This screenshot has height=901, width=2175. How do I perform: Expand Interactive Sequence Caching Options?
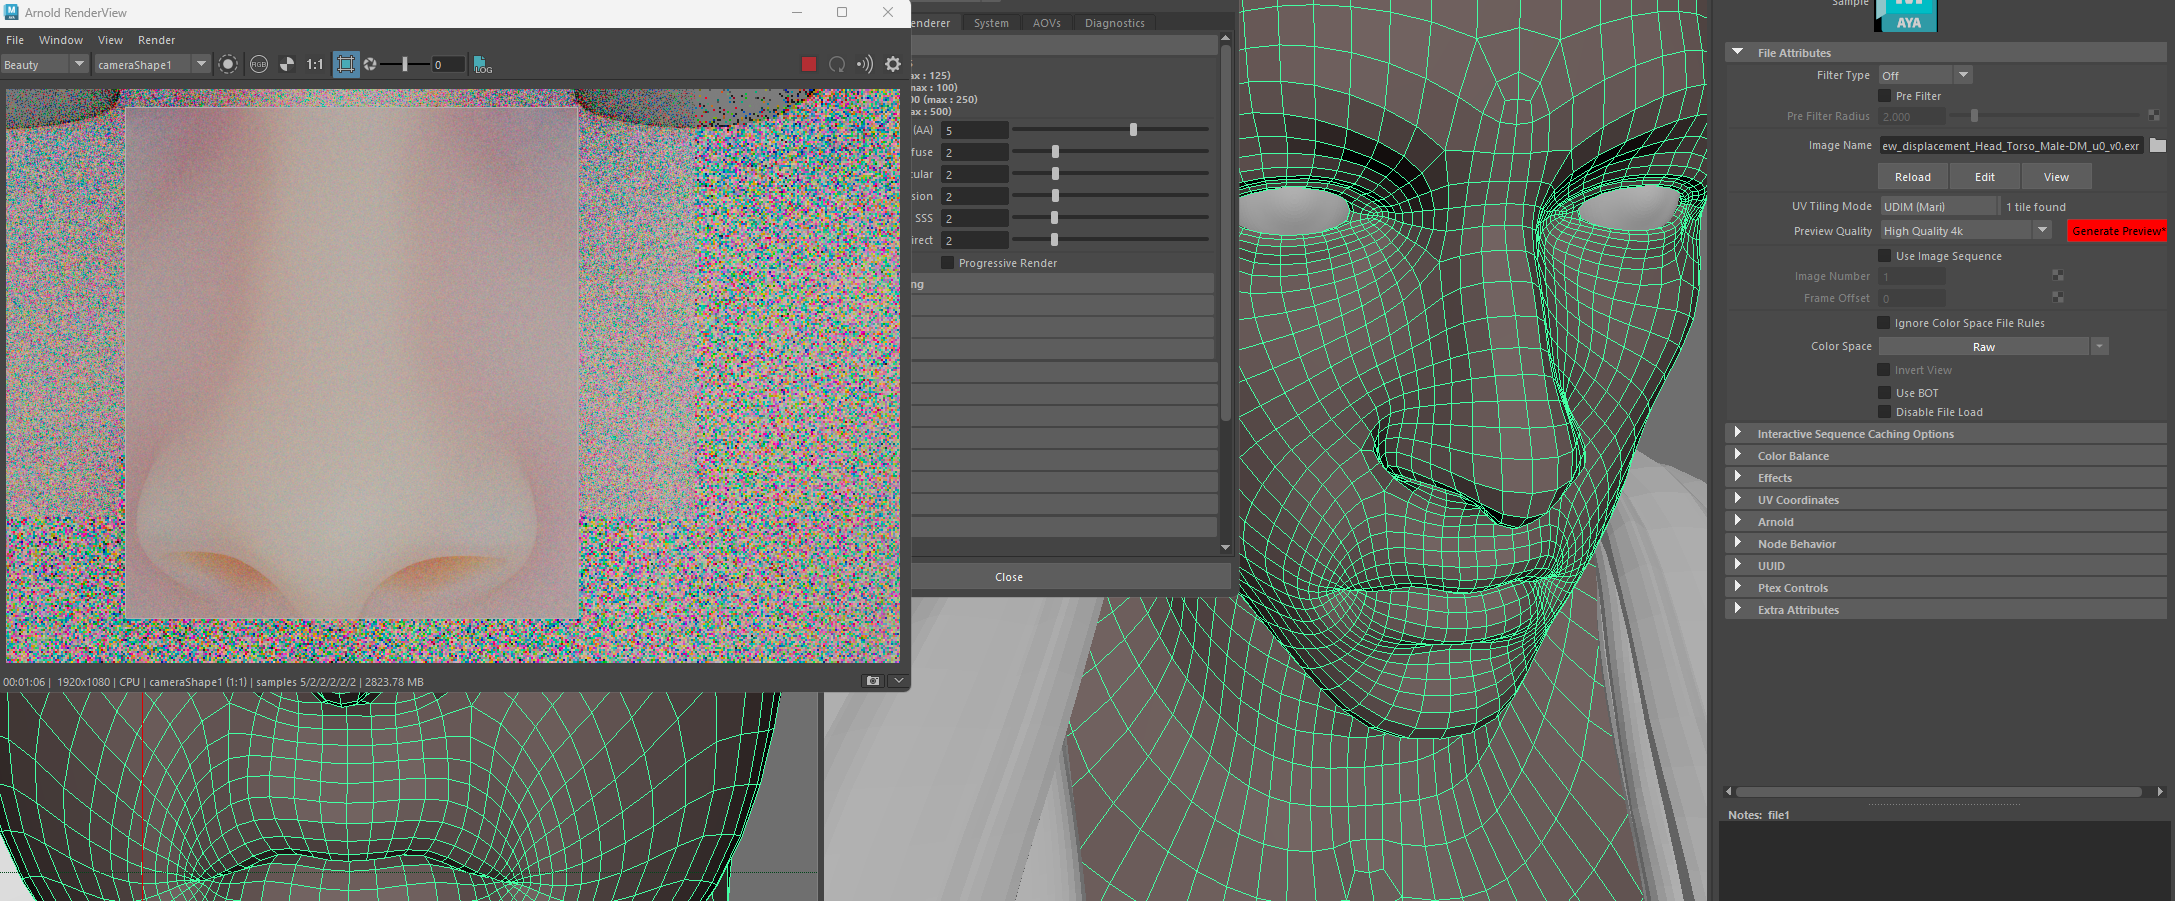(1737, 433)
